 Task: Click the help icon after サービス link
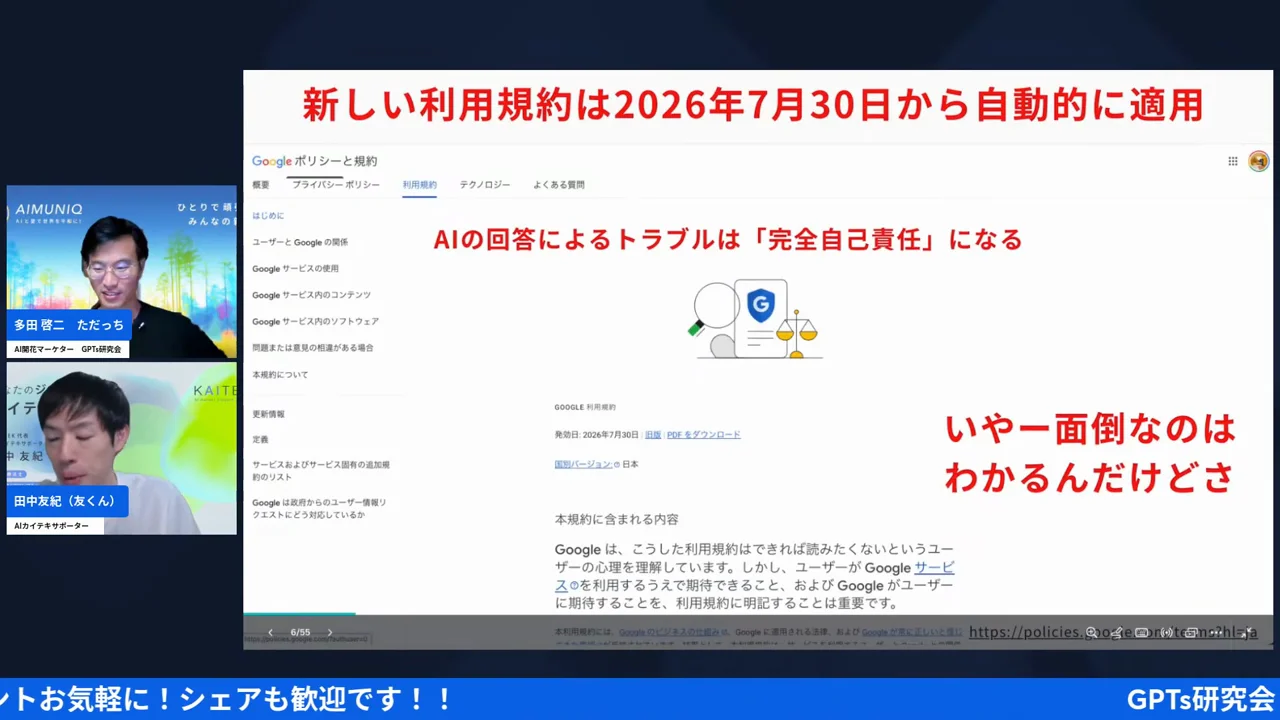[x=574, y=586]
